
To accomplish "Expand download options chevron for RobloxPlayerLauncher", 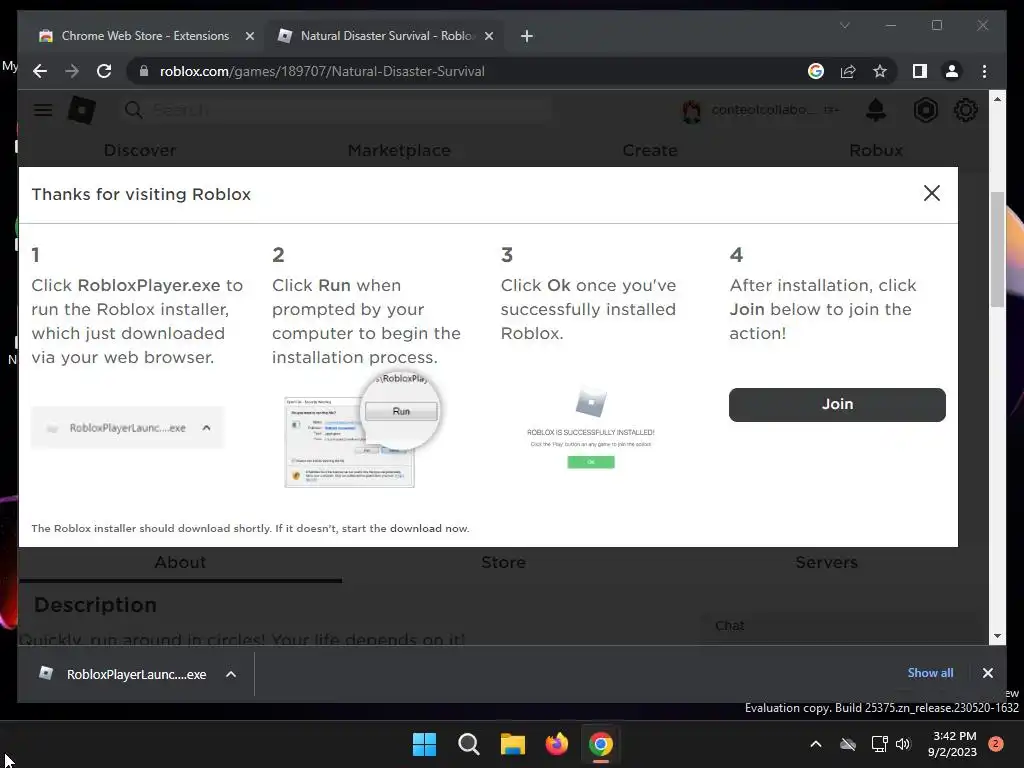I will tap(231, 674).
